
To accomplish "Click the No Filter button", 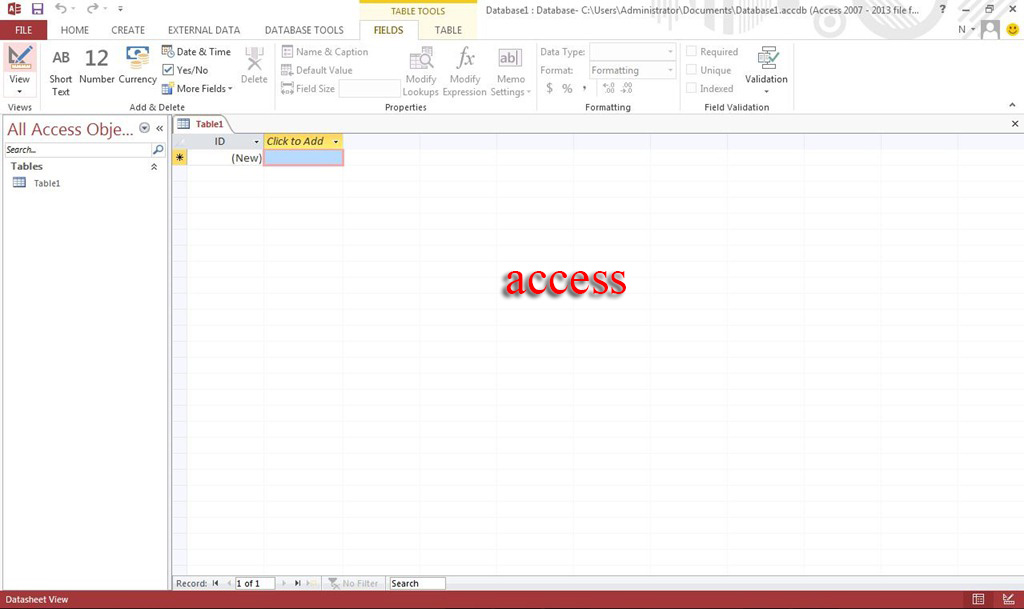I will click(x=353, y=584).
